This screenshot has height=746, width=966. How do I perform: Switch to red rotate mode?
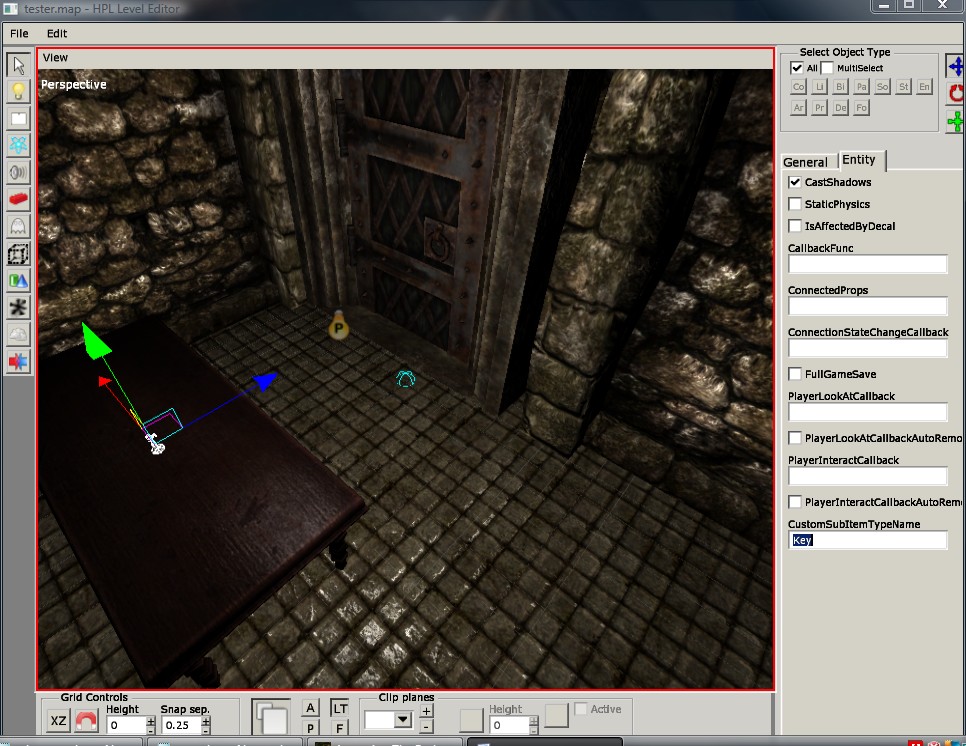(x=955, y=93)
